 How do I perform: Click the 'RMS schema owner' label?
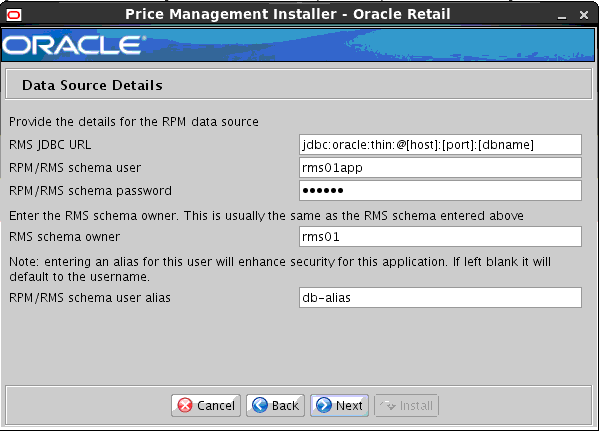click(65, 237)
